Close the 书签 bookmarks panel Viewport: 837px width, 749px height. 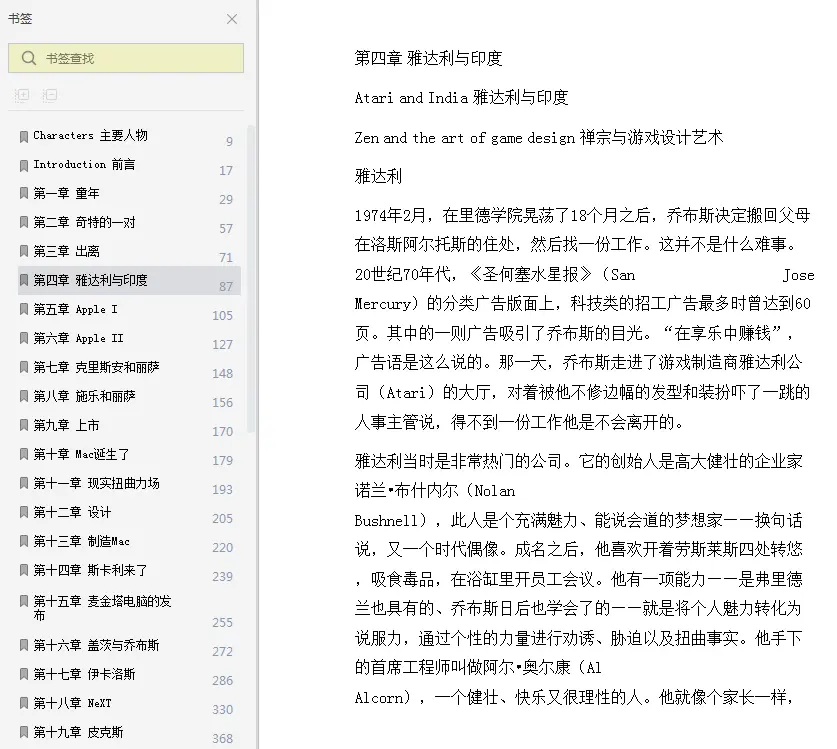click(x=232, y=19)
